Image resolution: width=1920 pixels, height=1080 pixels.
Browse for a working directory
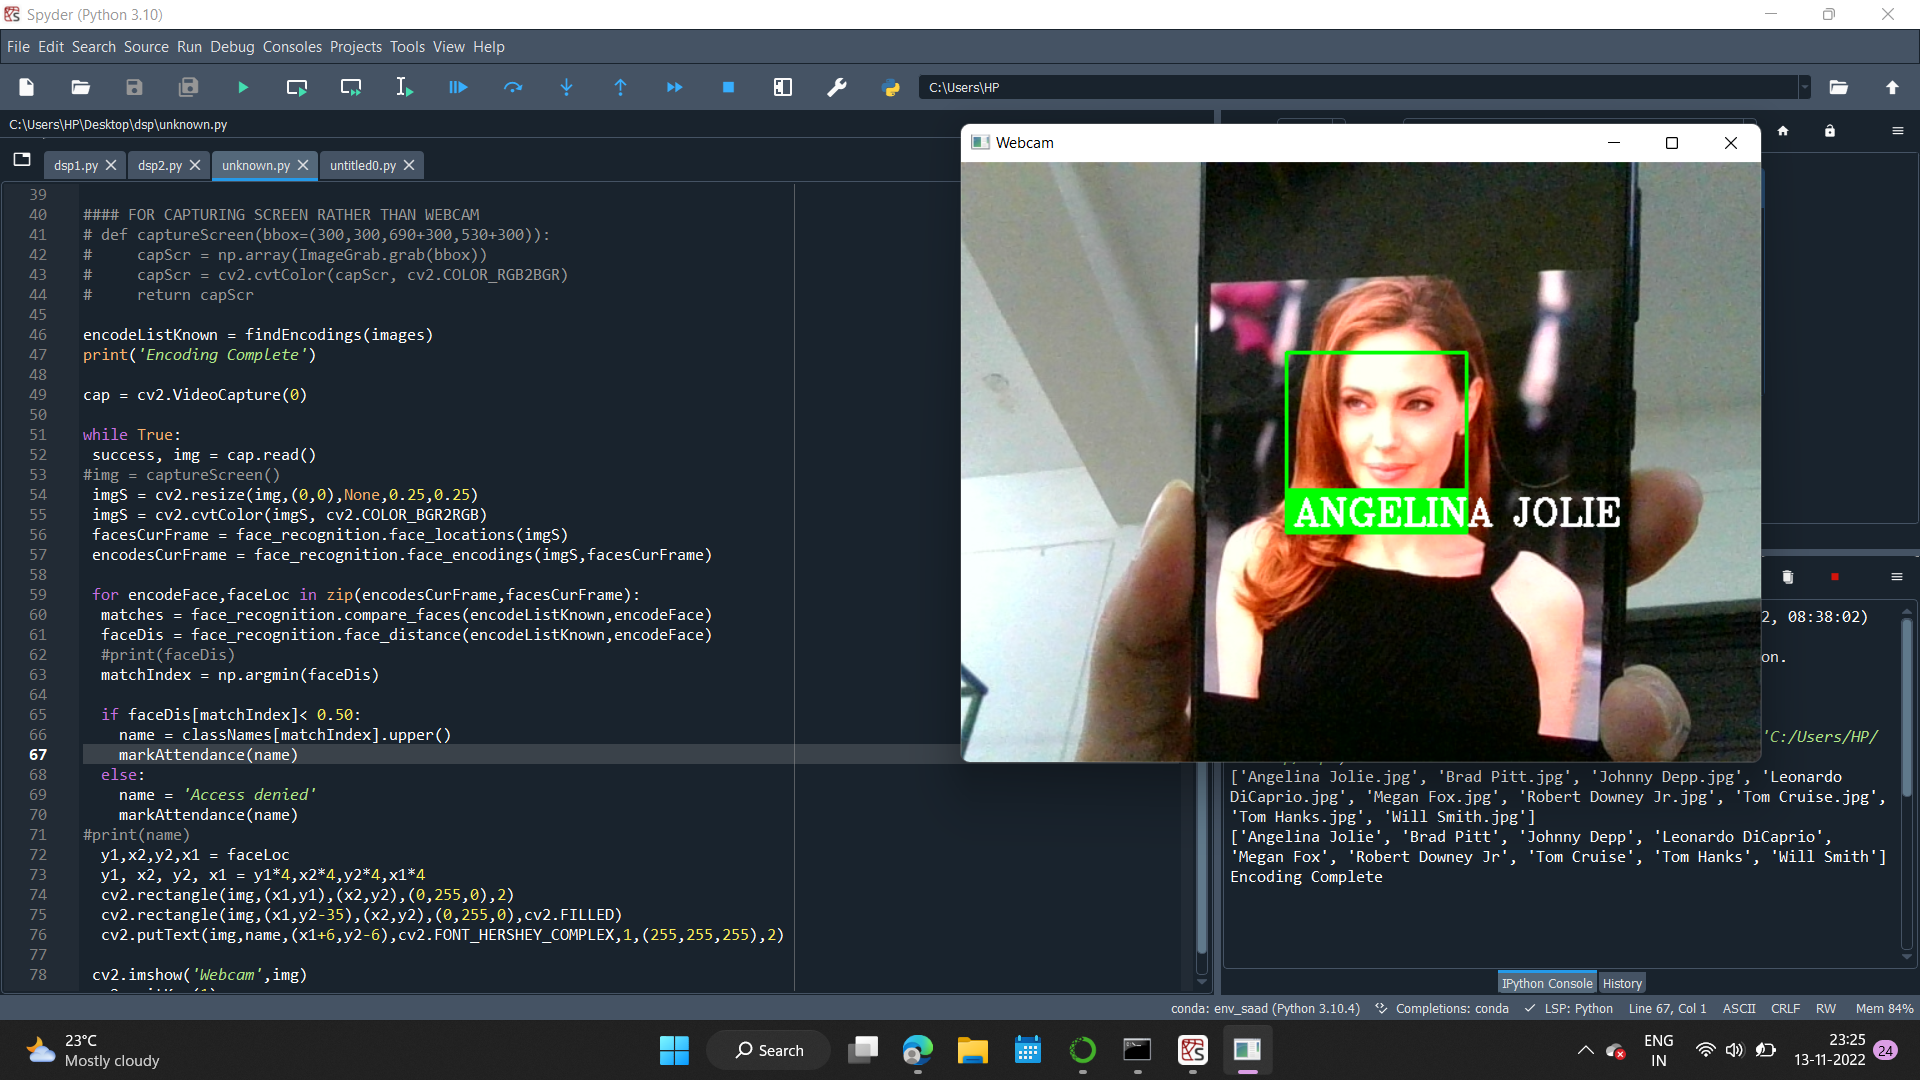point(1838,88)
